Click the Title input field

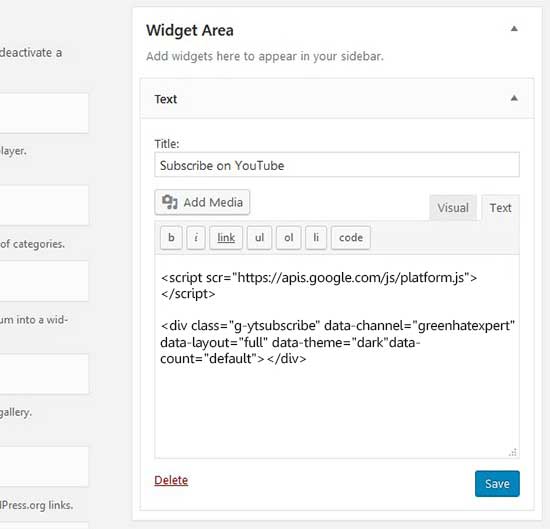click(337, 165)
